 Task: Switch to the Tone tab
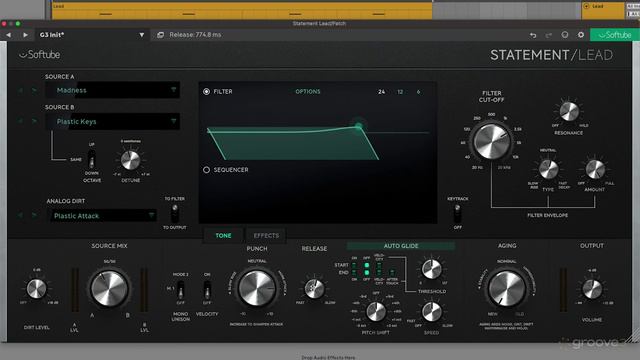coord(223,236)
